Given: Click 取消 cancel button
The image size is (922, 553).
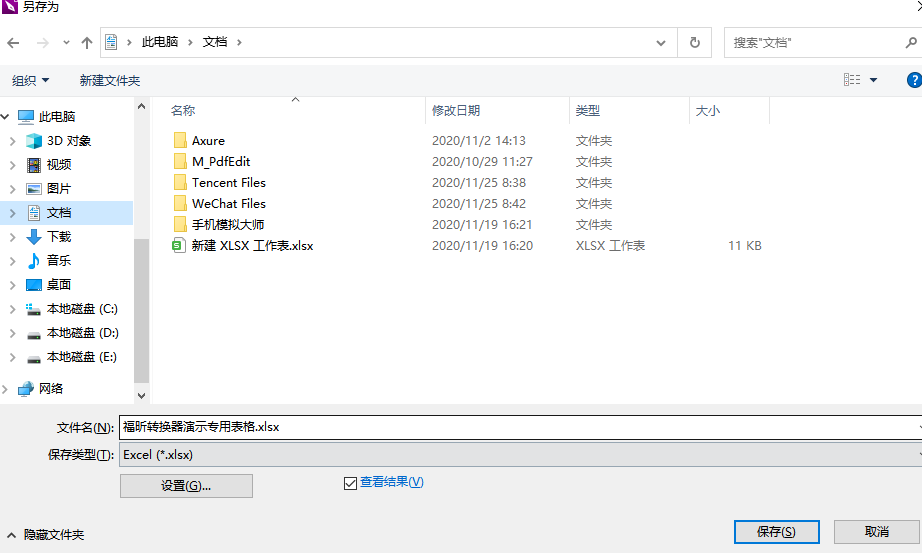Looking at the screenshot, I should pyautogui.click(x=876, y=532).
